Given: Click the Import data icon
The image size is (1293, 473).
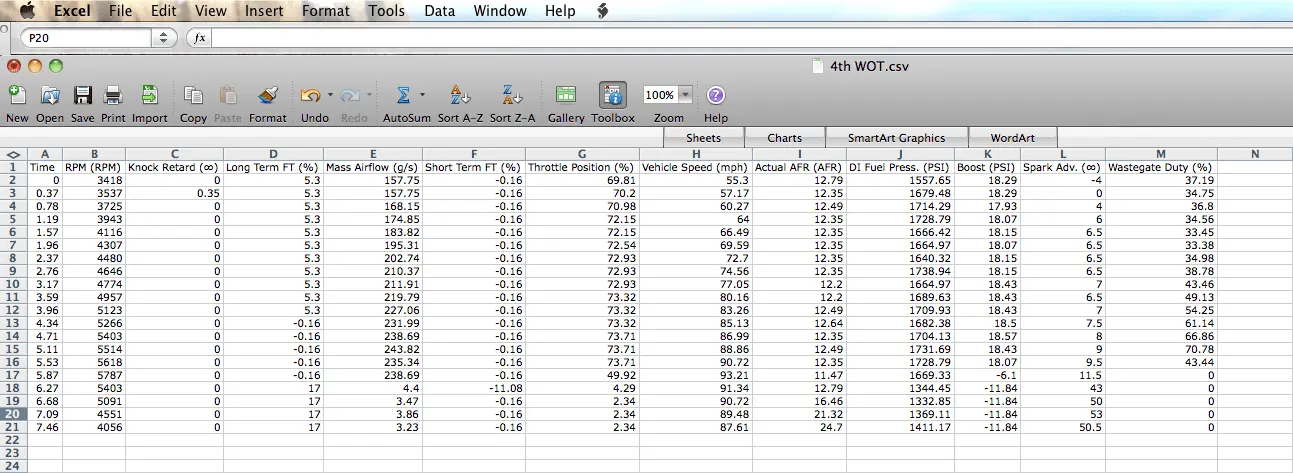Looking at the screenshot, I should tap(150, 96).
